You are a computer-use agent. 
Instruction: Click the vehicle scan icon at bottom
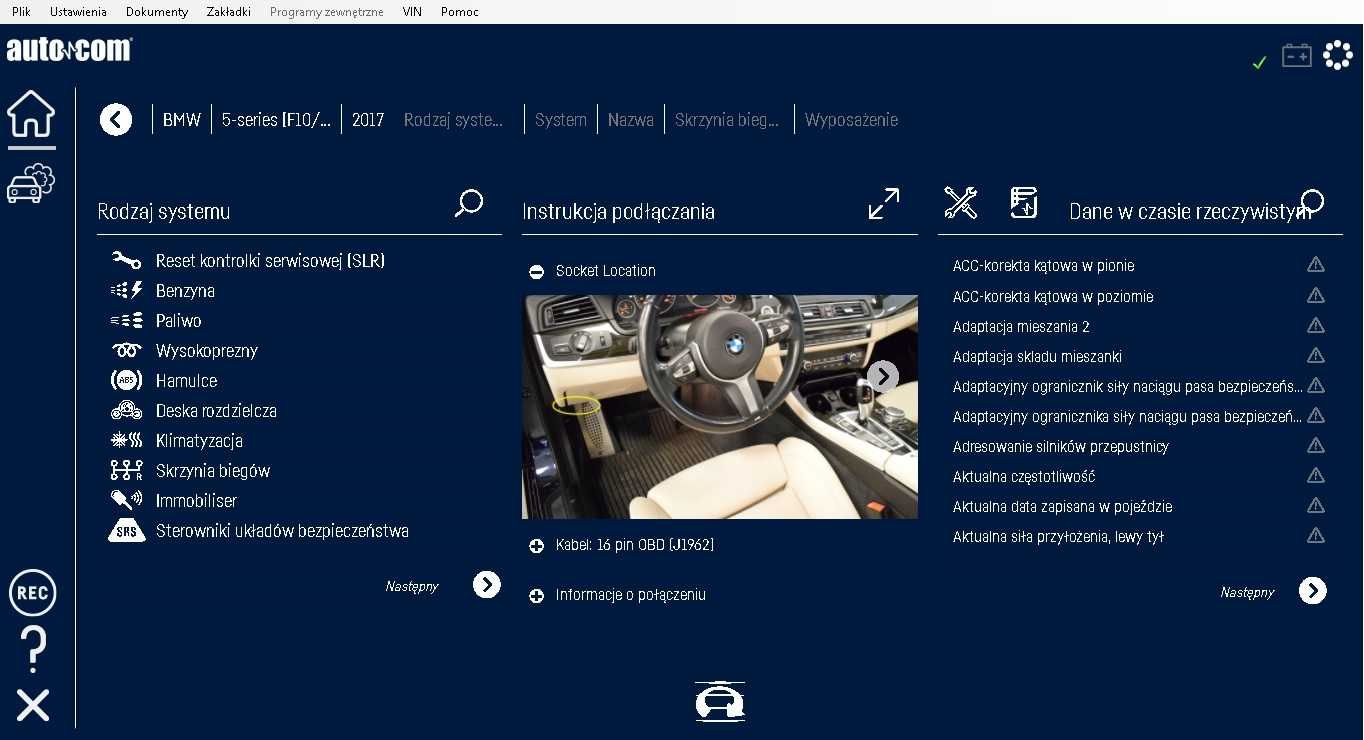720,701
